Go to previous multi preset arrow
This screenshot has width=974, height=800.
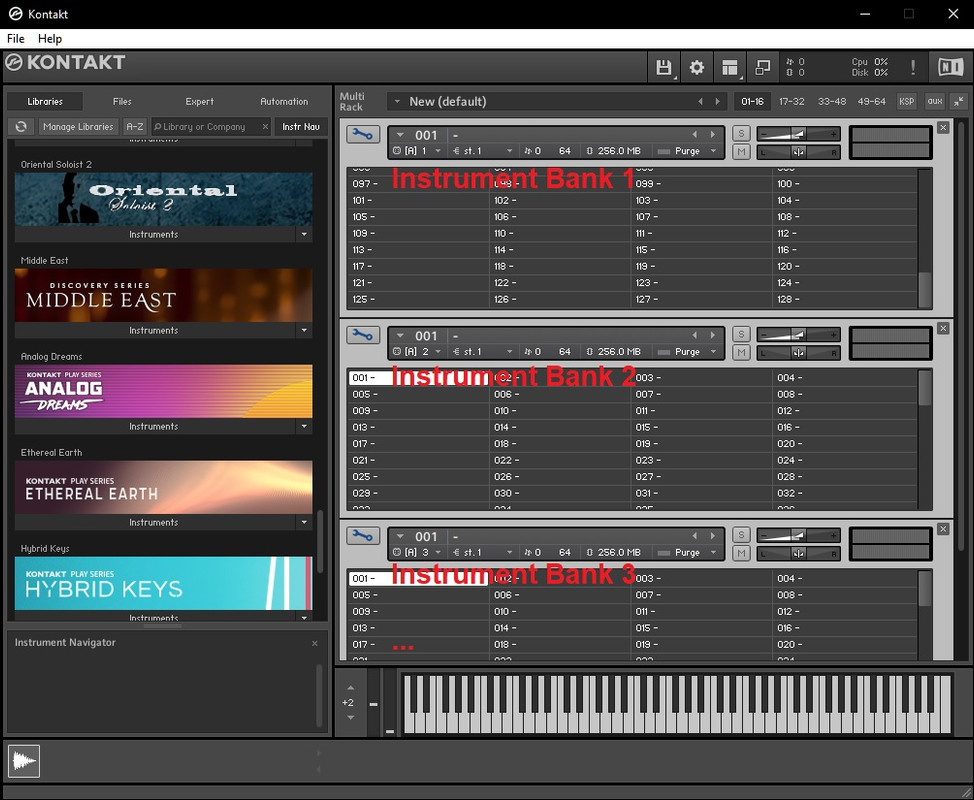[x=701, y=101]
